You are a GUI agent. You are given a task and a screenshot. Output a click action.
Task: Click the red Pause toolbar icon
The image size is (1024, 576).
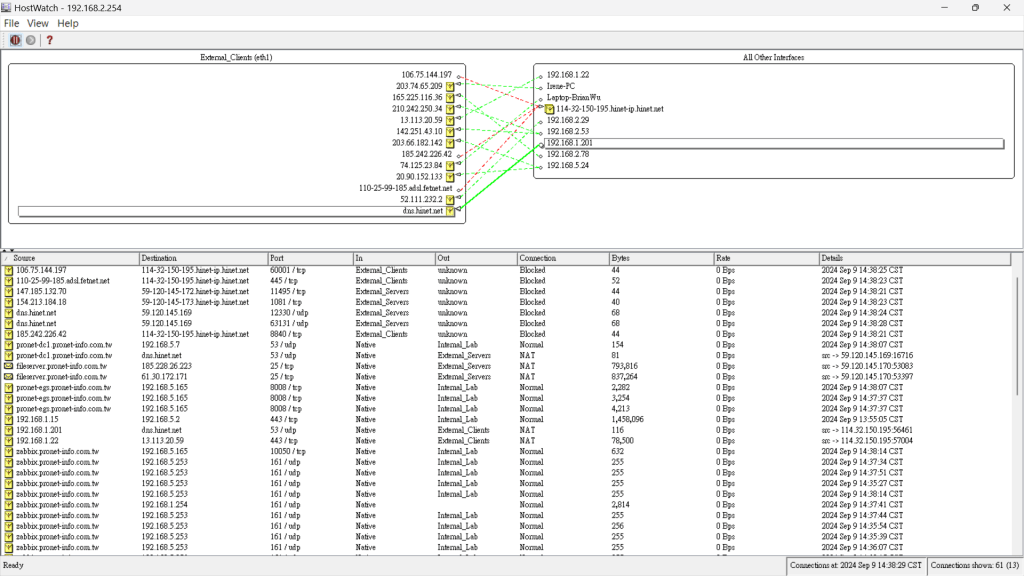pyautogui.click(x=15, y=40)
